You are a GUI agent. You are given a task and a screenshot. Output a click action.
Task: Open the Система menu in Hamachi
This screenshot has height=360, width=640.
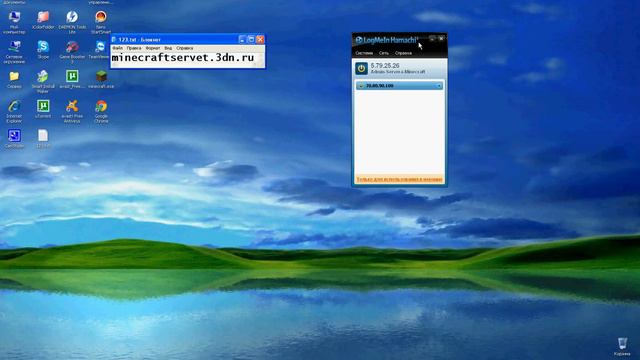coord(364,53)
